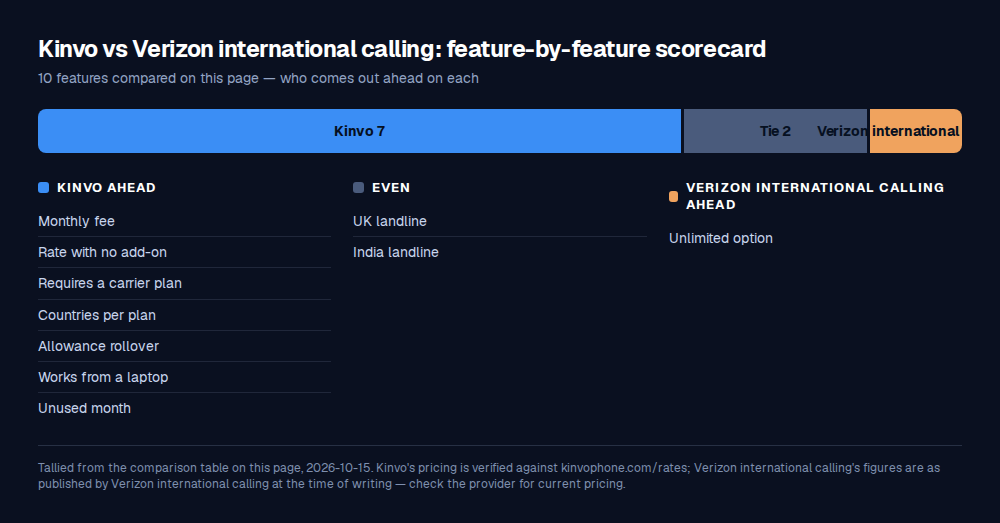Click the 'Works from a laptop' row
1000x523 pixels.
(184, 378)
